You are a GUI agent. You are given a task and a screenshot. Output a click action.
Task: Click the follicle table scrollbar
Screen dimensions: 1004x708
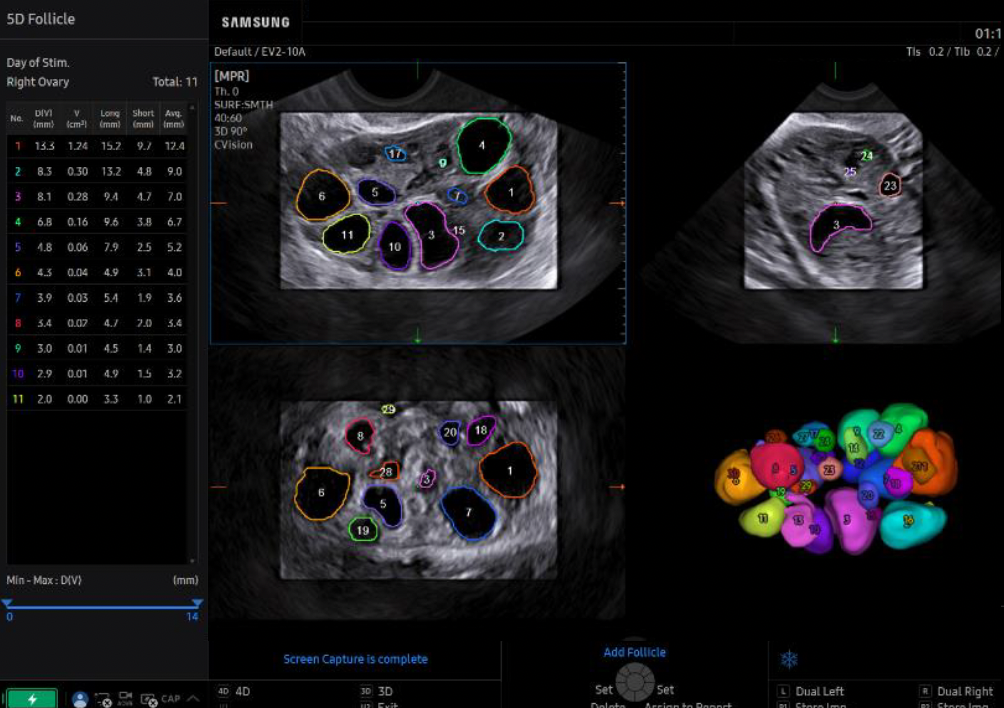coord(192,333)
